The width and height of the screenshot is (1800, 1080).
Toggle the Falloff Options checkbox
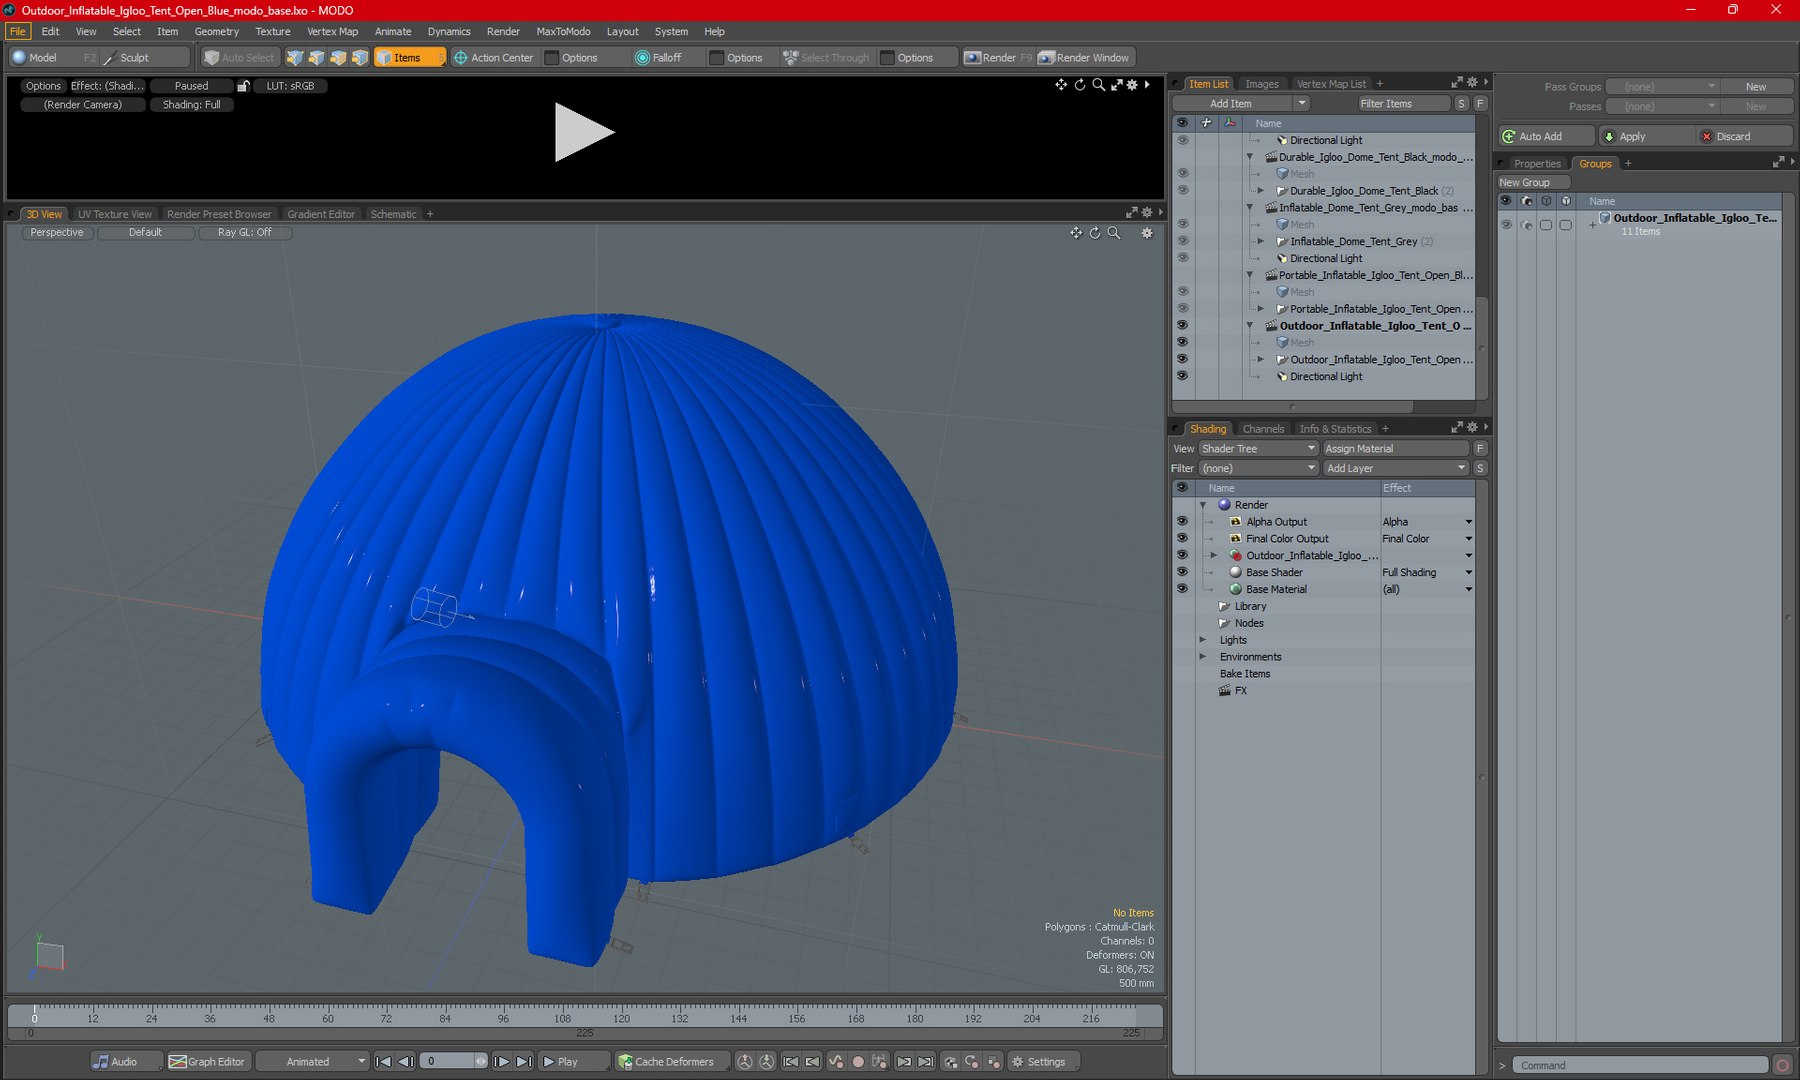coord(716,57)
